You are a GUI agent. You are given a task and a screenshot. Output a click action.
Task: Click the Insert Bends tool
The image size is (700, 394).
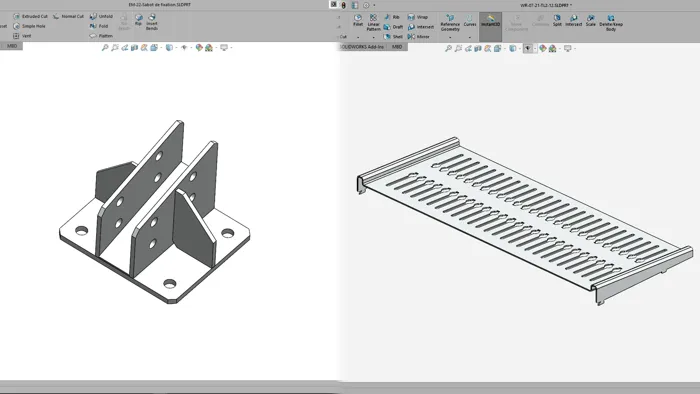click(x=152, y=22)
